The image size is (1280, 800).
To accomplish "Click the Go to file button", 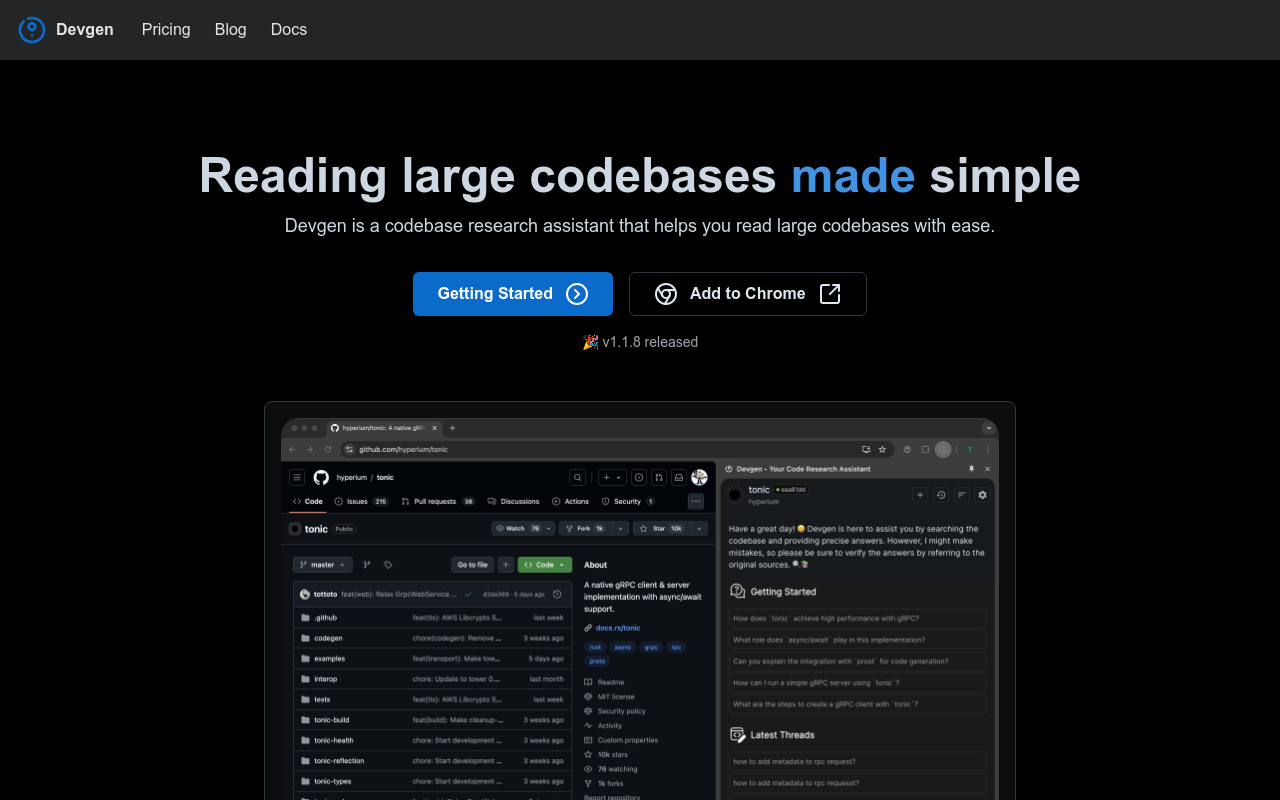I will pyautogui.click(x=473, y=565).
